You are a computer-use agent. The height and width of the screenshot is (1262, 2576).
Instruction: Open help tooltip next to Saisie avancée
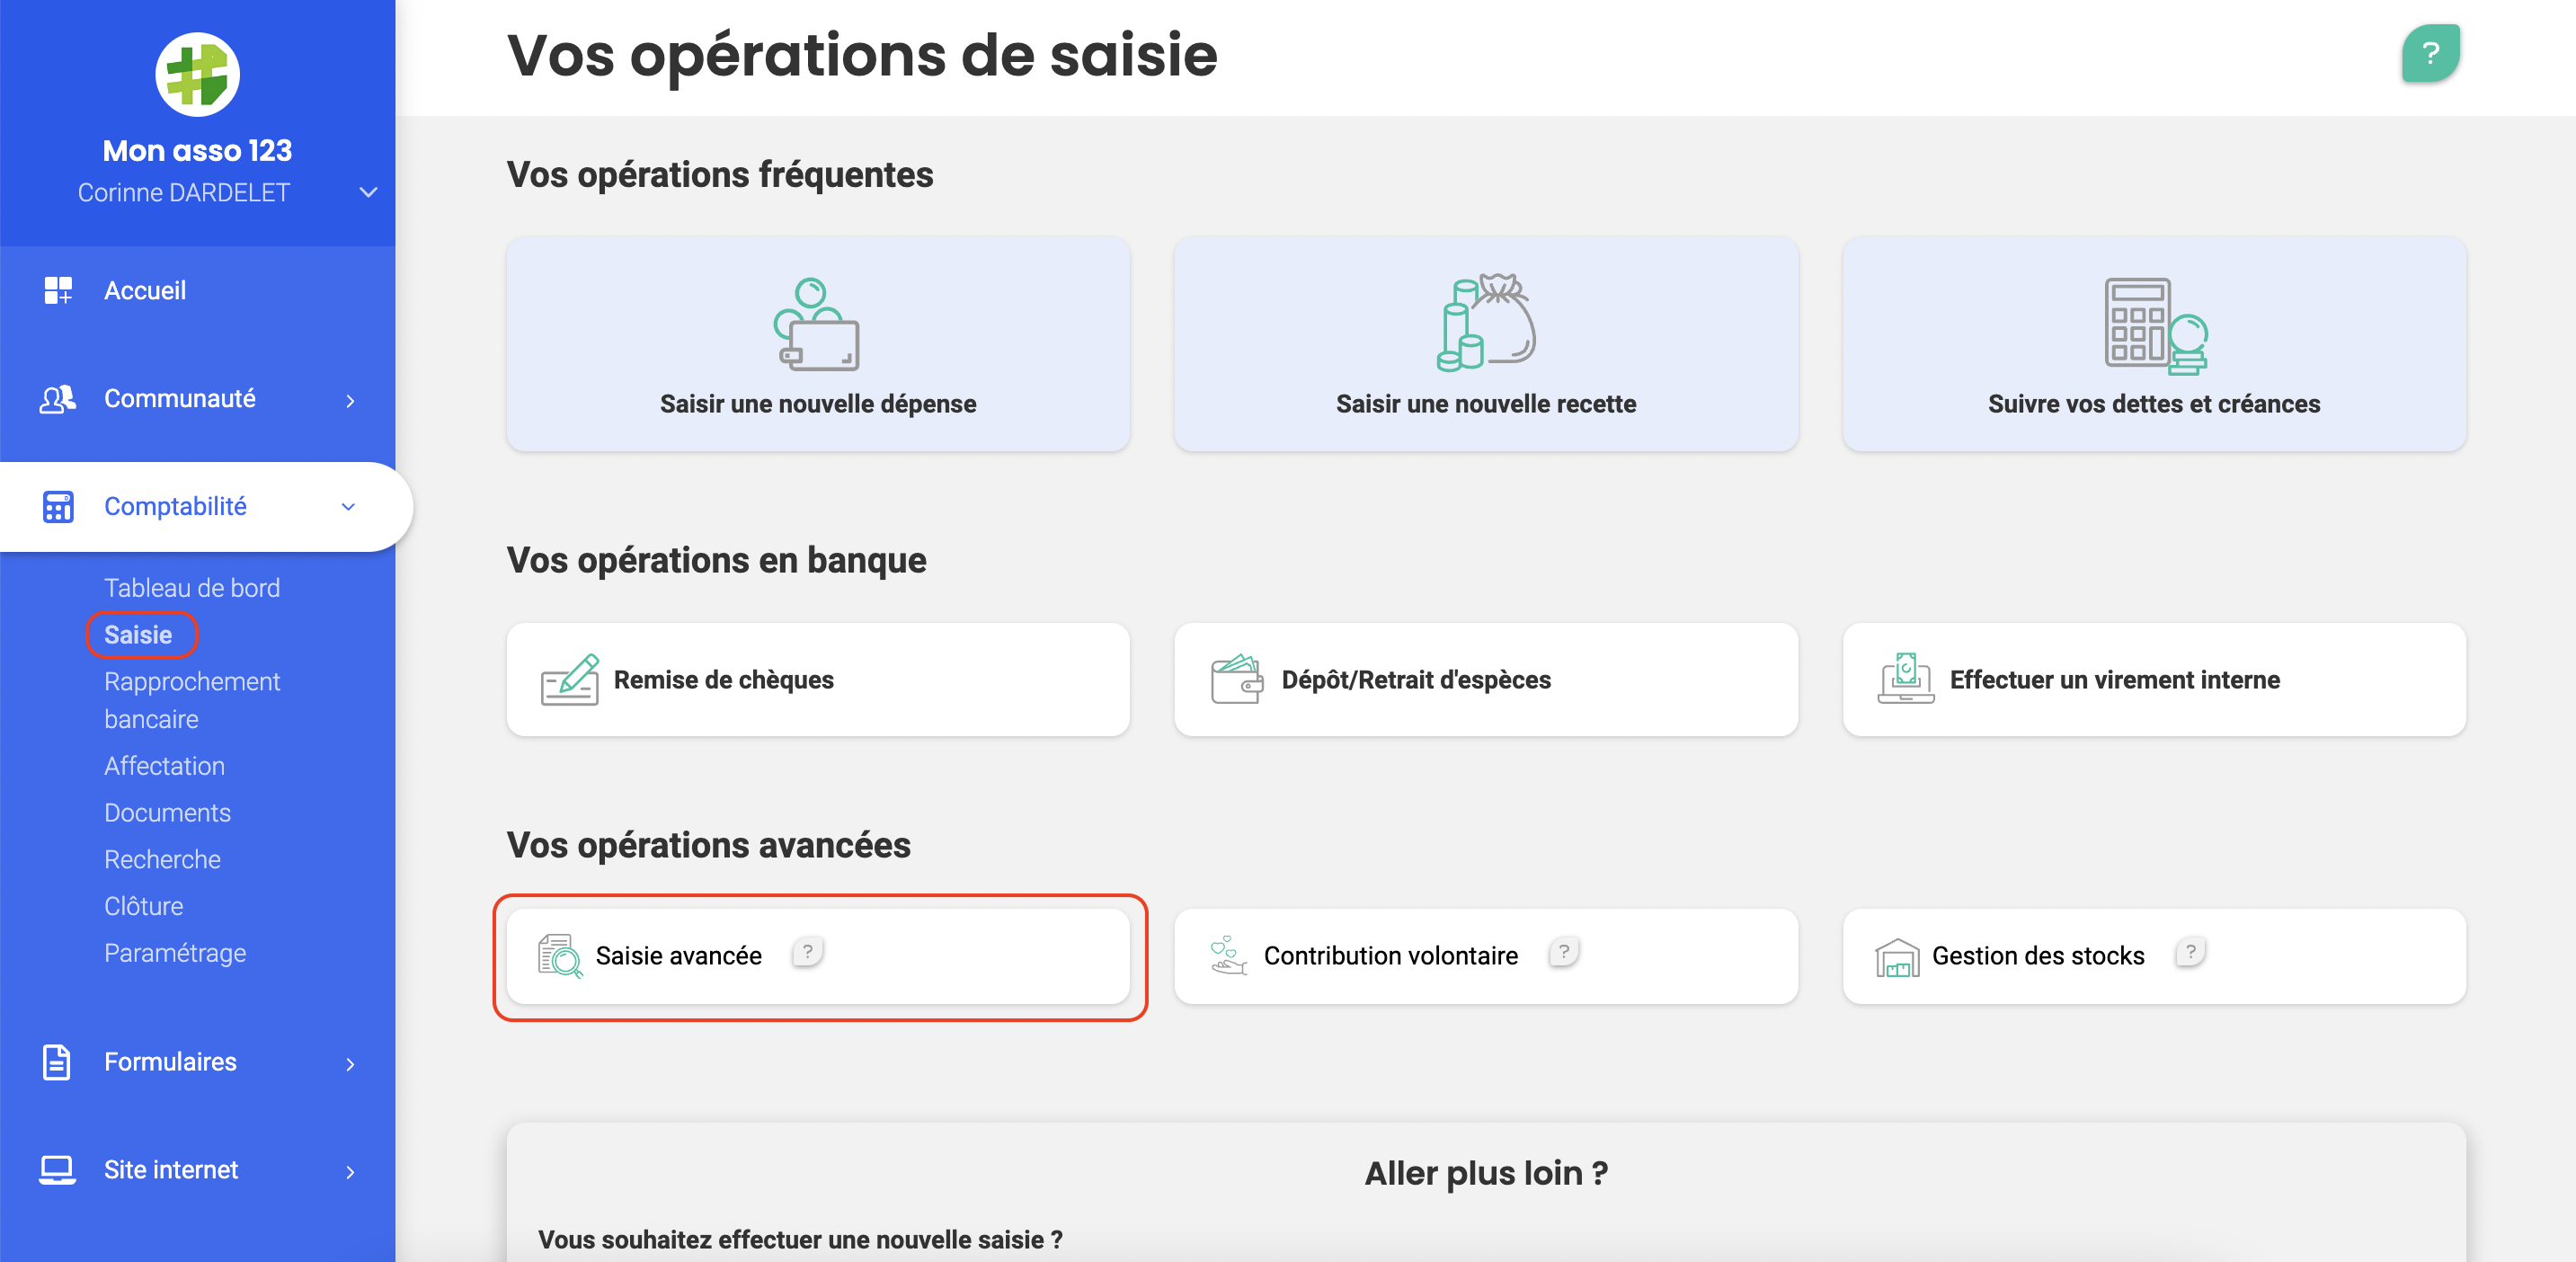(807, 952)
